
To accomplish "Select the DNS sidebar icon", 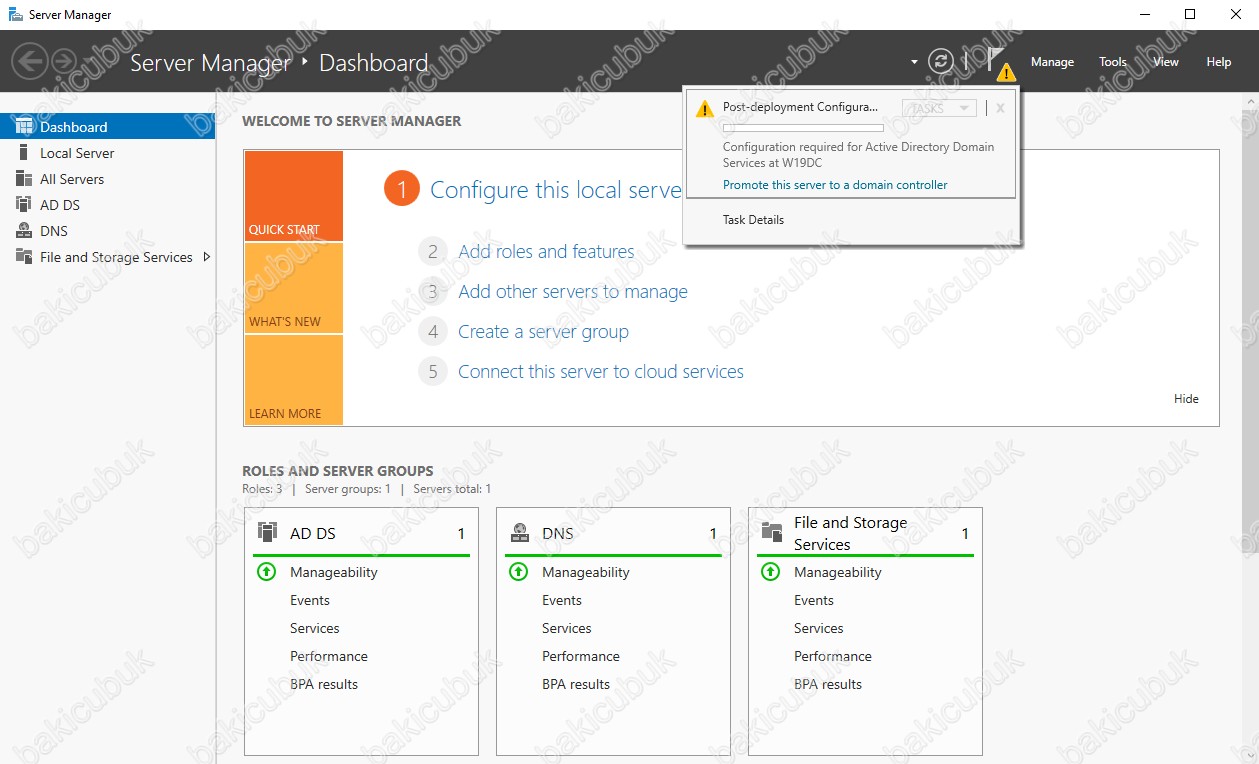I will [24, 231].
